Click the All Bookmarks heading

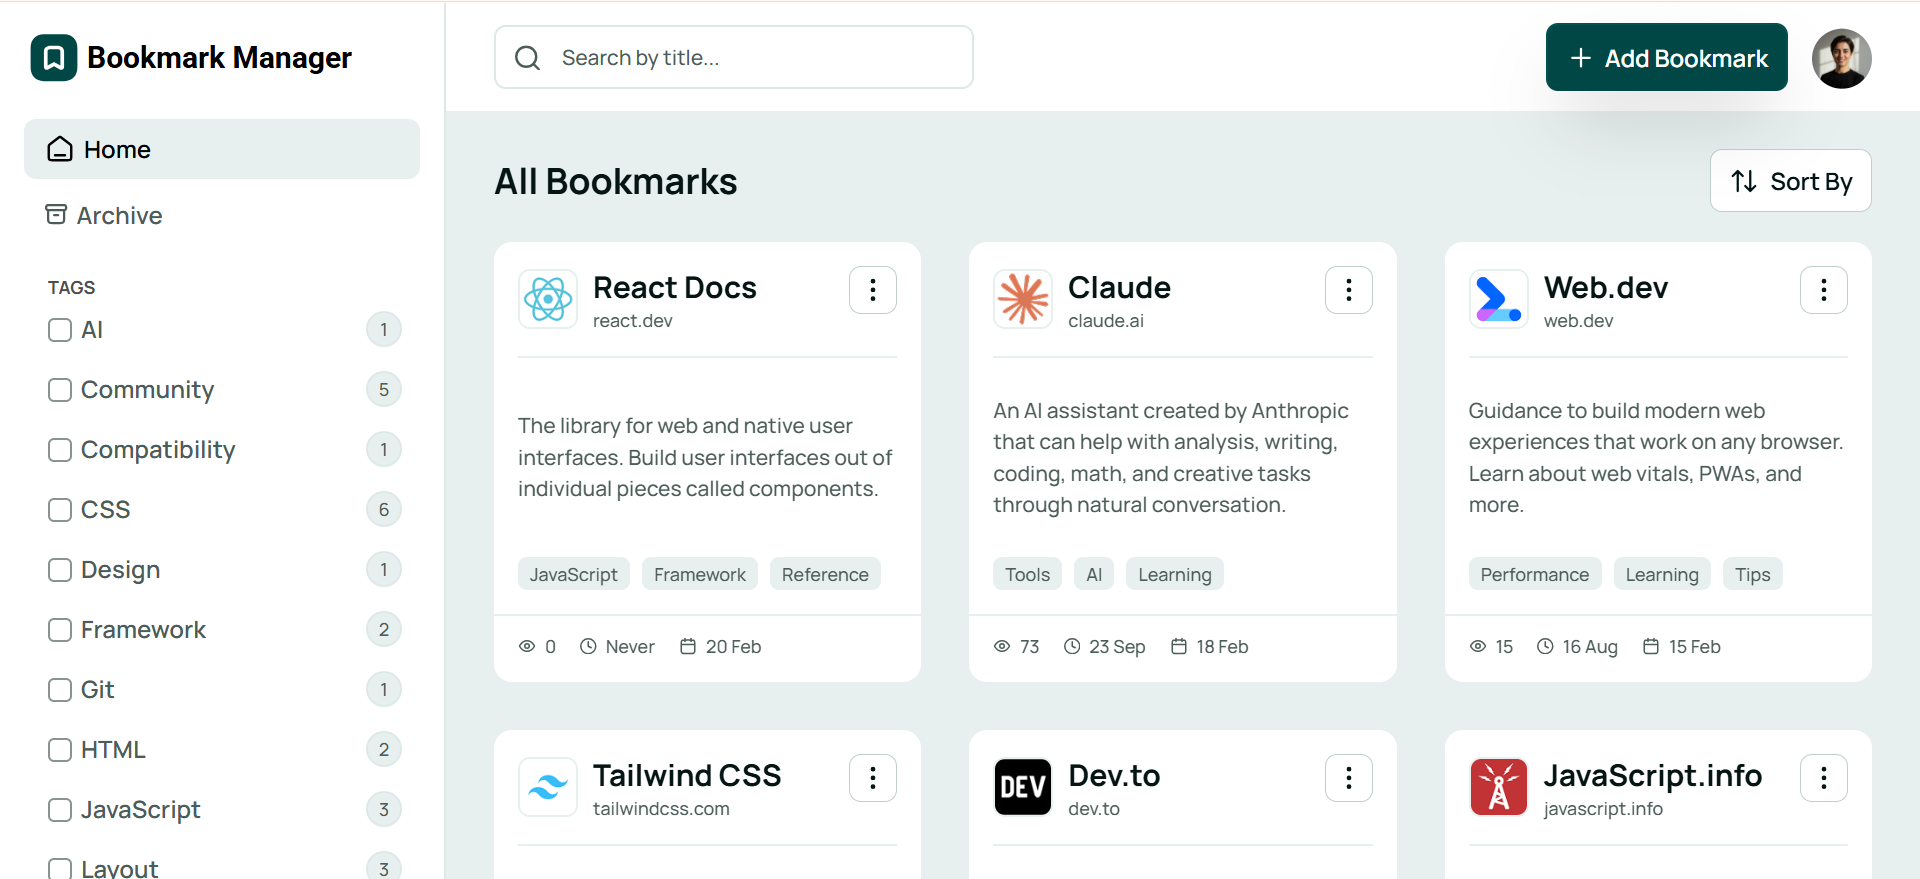616,182
